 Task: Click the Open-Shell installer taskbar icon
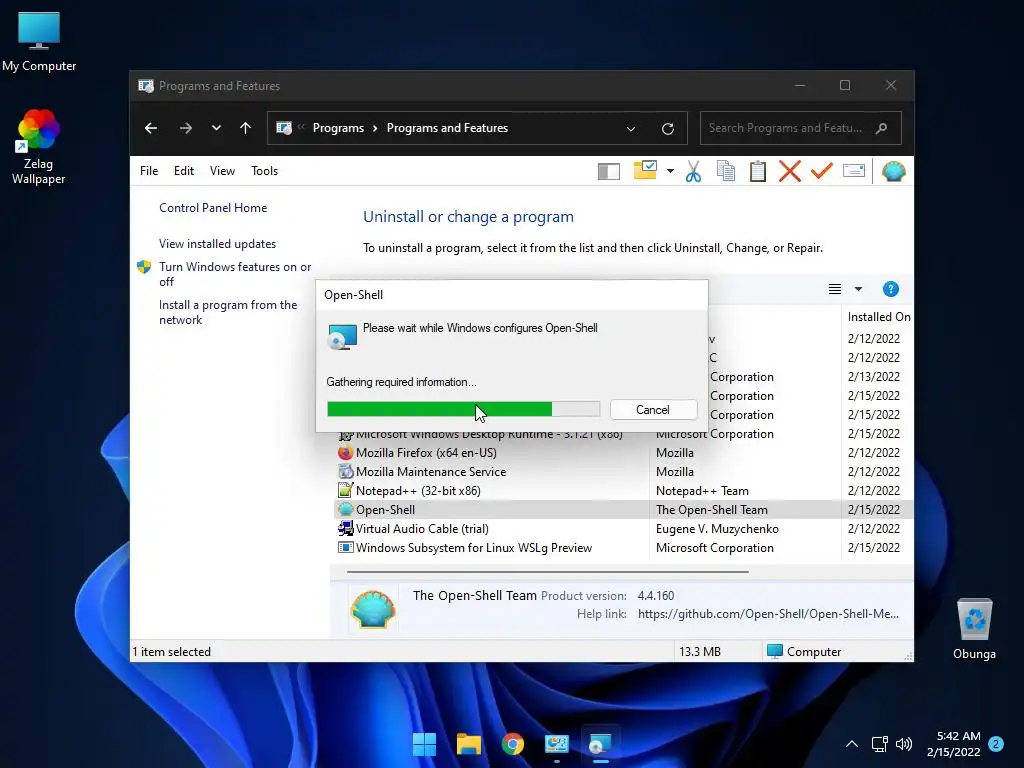pos(600,744)
